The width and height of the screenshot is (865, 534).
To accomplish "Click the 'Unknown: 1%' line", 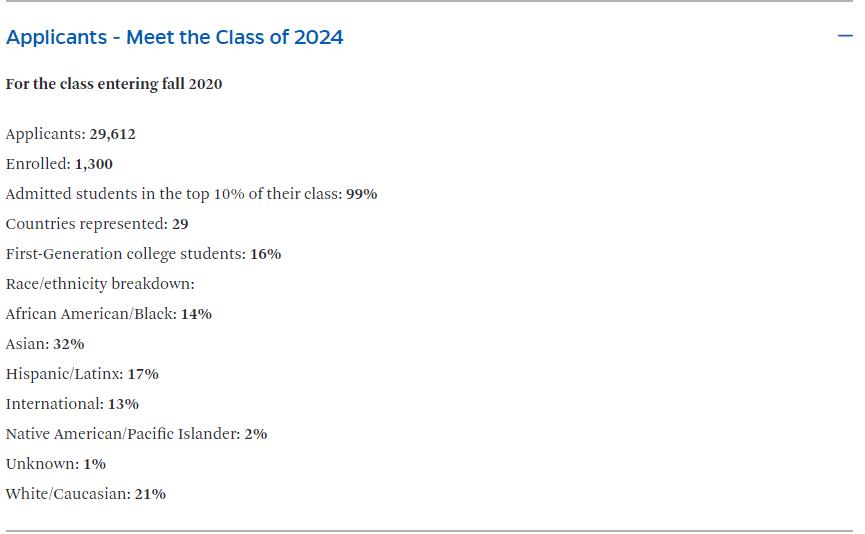I will tap(56, 464).
